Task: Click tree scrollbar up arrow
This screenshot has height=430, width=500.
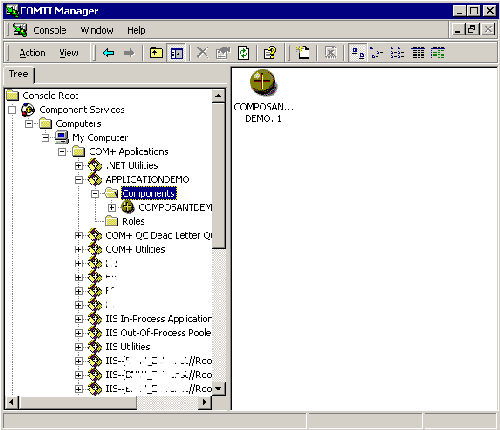Action: click(218, 96)
